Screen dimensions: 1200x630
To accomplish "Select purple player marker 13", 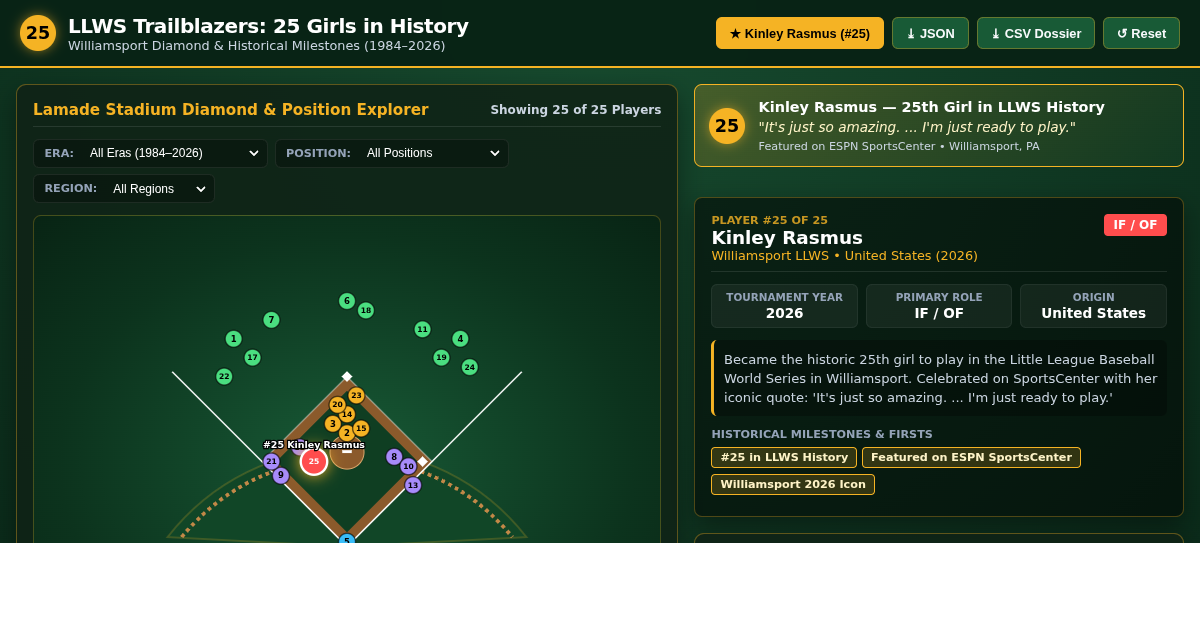I will pos(413,485).
